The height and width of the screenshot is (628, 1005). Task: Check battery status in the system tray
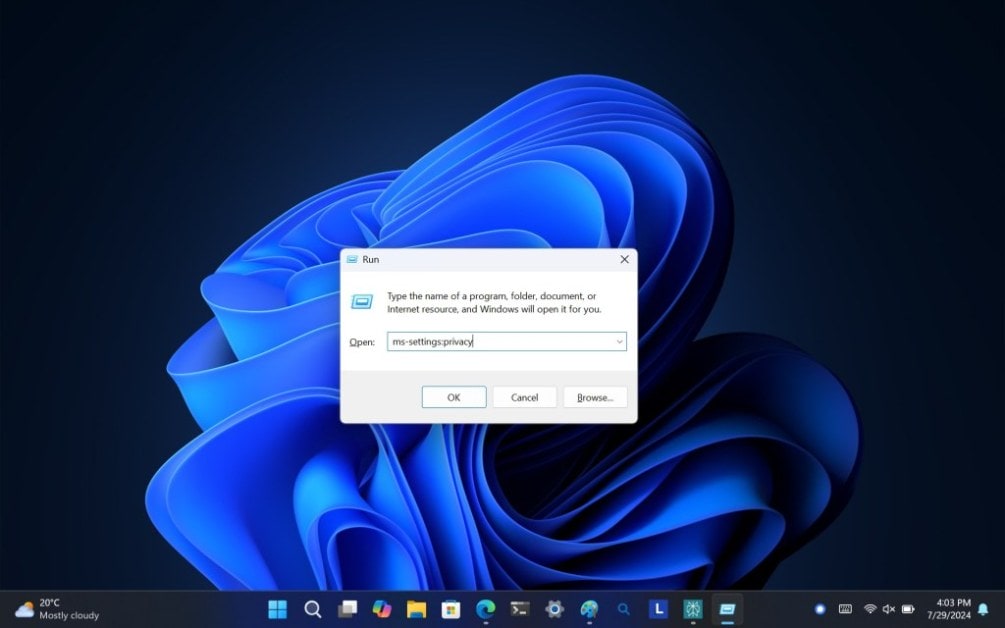[908, 609]
